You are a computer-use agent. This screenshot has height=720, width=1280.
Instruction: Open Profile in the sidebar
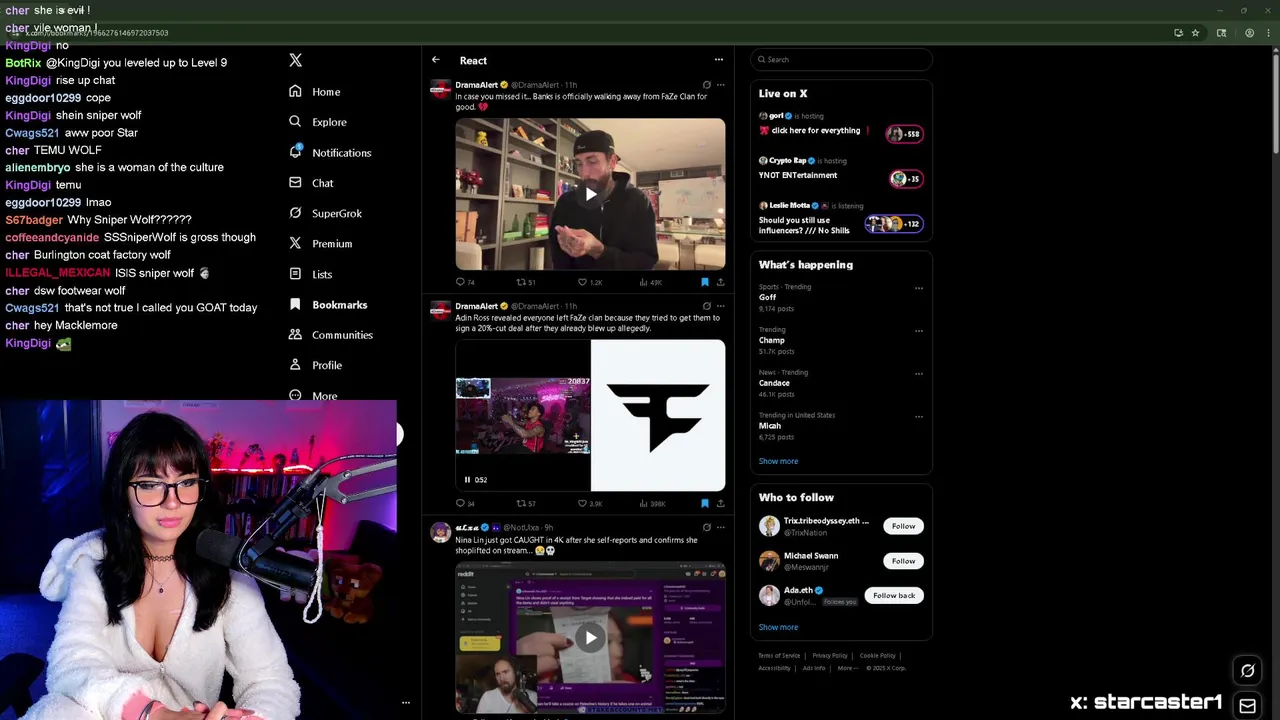tap(316, 365)
